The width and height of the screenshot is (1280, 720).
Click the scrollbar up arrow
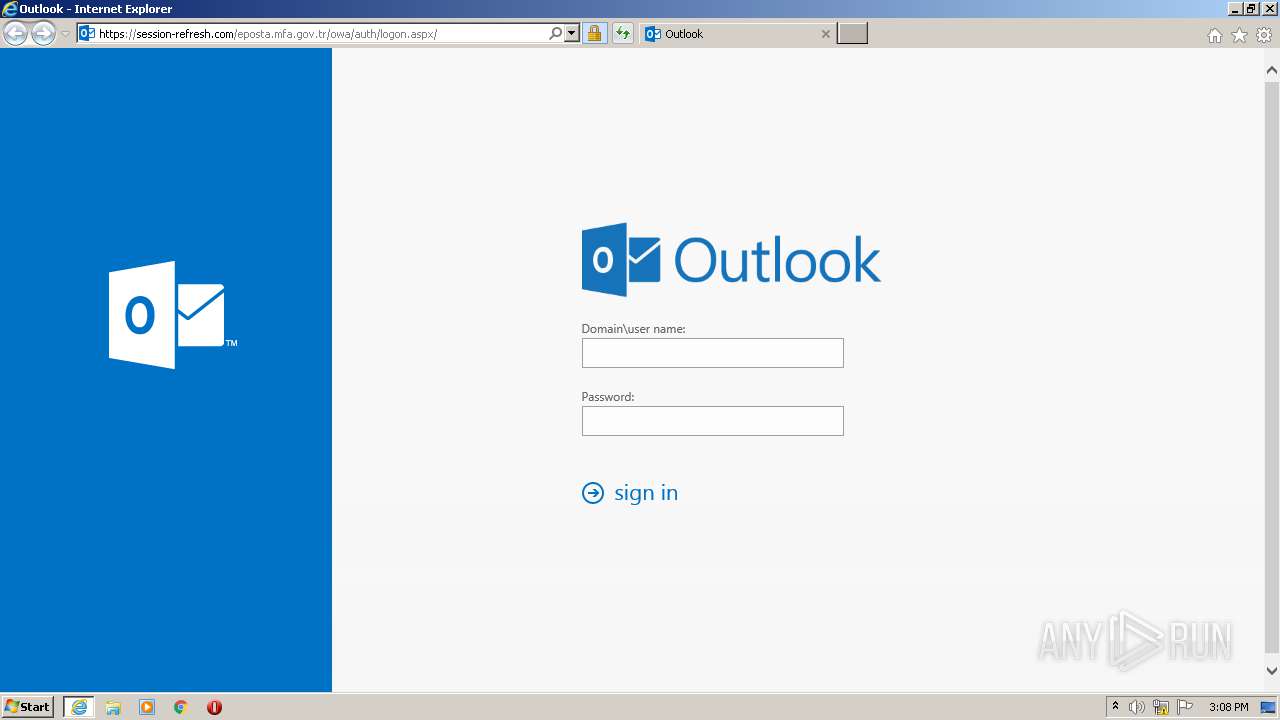click(1272, 71)
